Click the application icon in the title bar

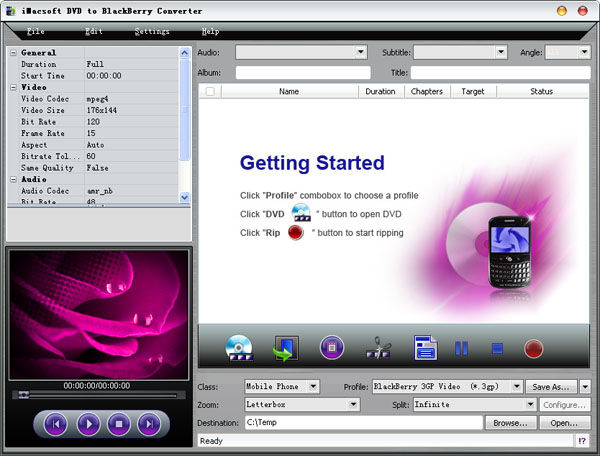point(11,11)
